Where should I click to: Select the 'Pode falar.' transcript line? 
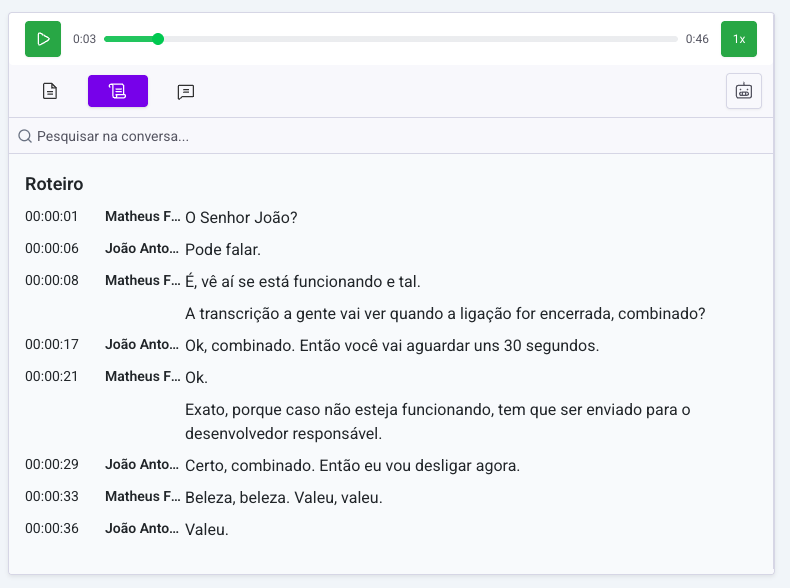223,250
